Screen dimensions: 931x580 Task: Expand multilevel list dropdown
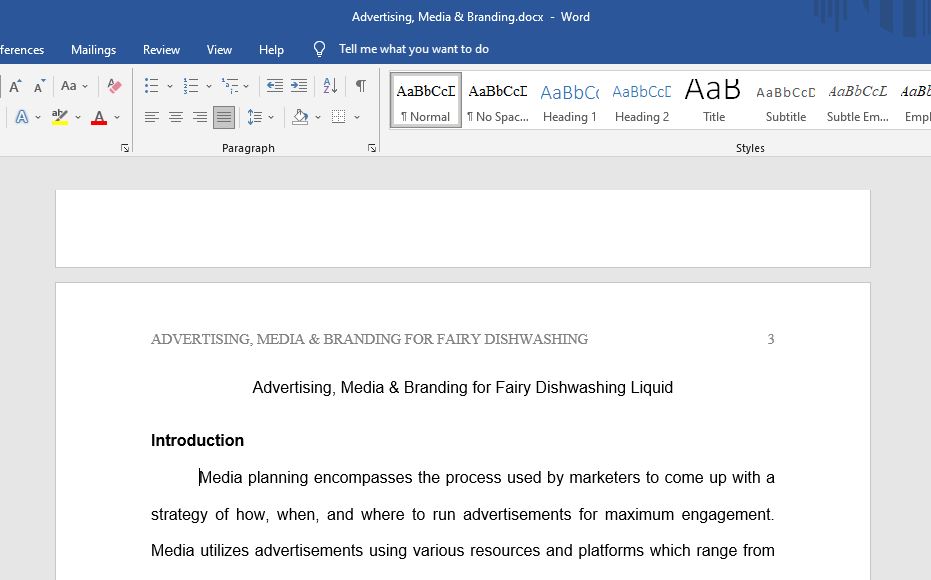pos(246,86)
